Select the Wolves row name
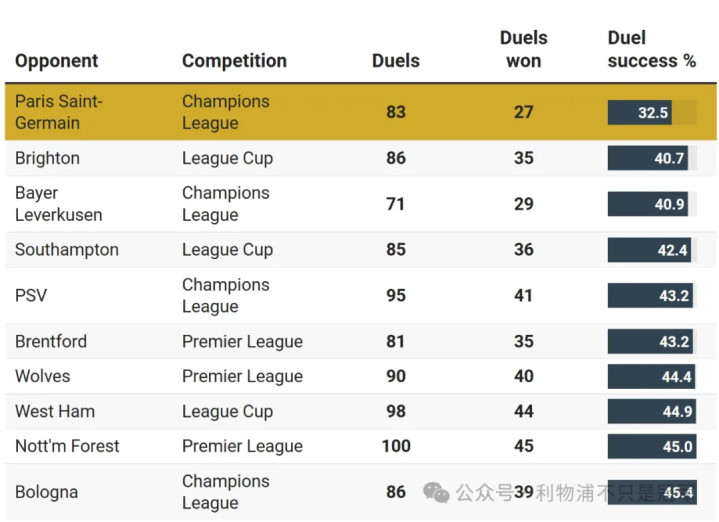Viewport: 719px width, 522px height. [x=42, y=377]
